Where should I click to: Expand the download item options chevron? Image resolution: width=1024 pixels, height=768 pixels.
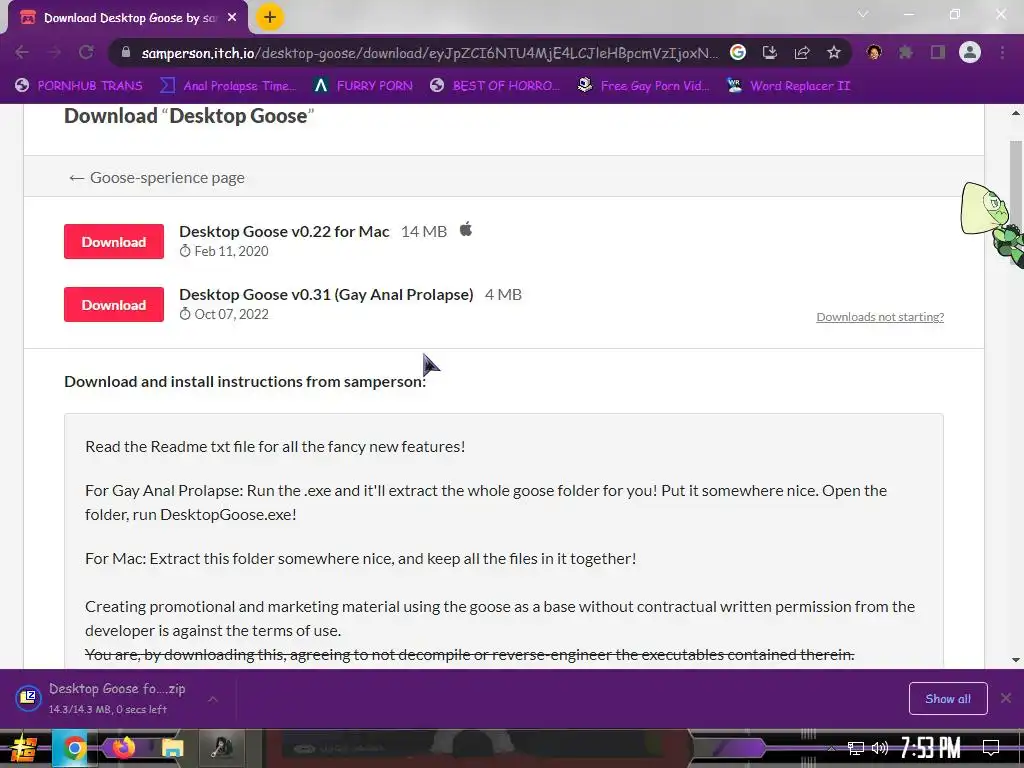point(213,699)
